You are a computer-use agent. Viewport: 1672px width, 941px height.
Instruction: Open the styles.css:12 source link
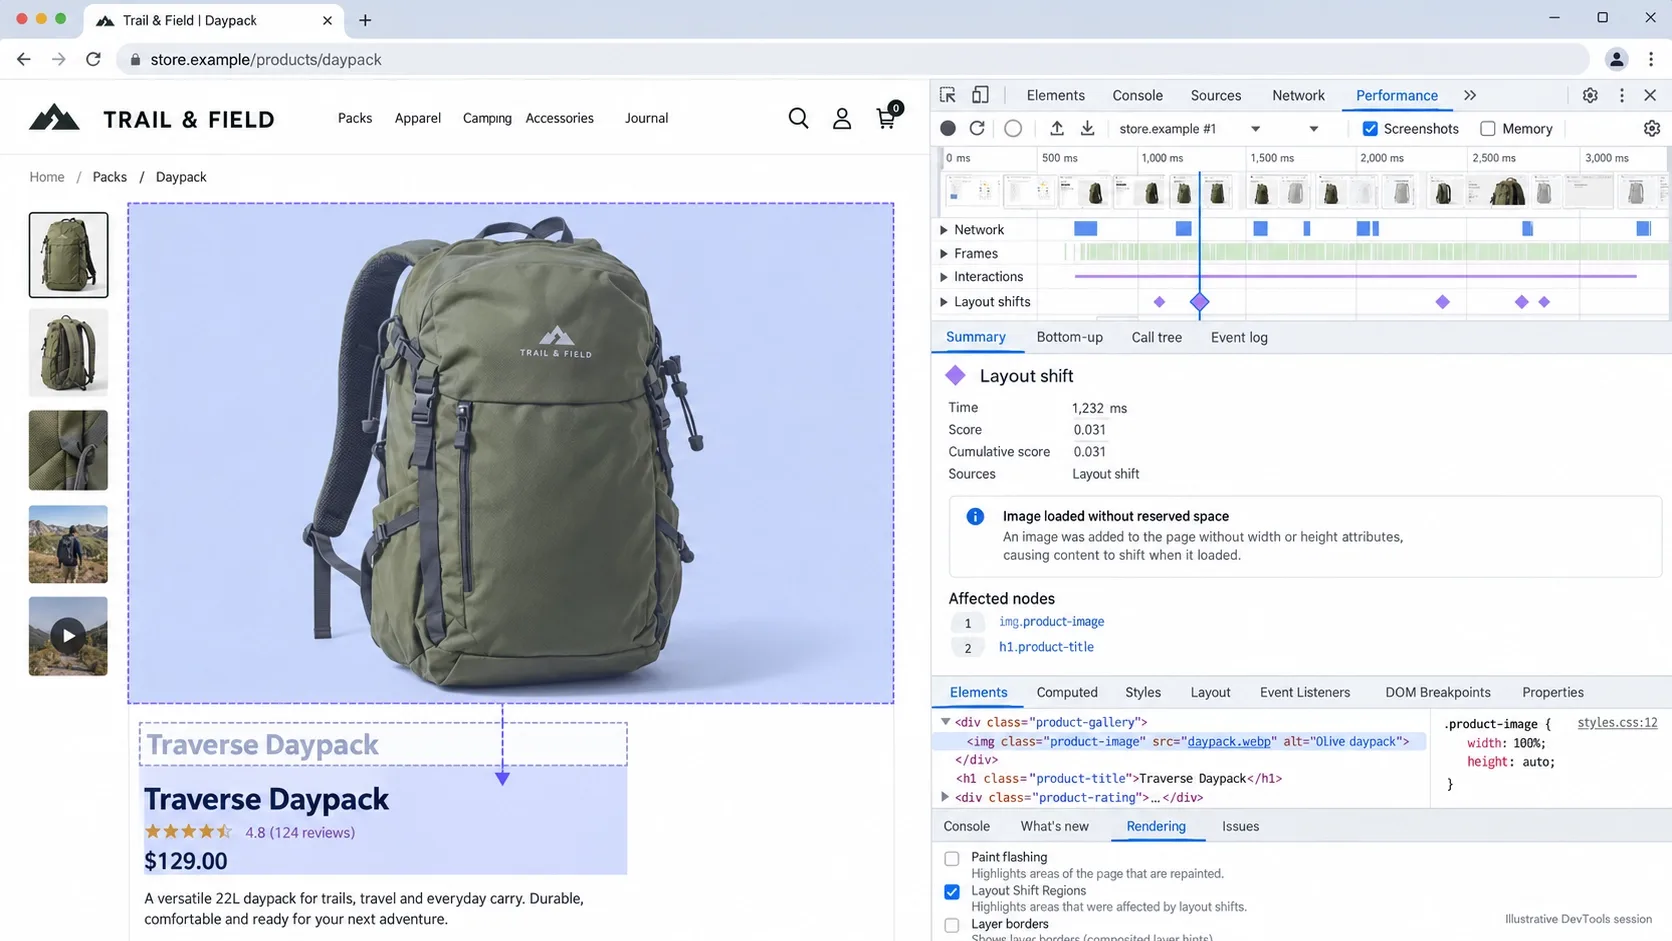pos(1617,723)
